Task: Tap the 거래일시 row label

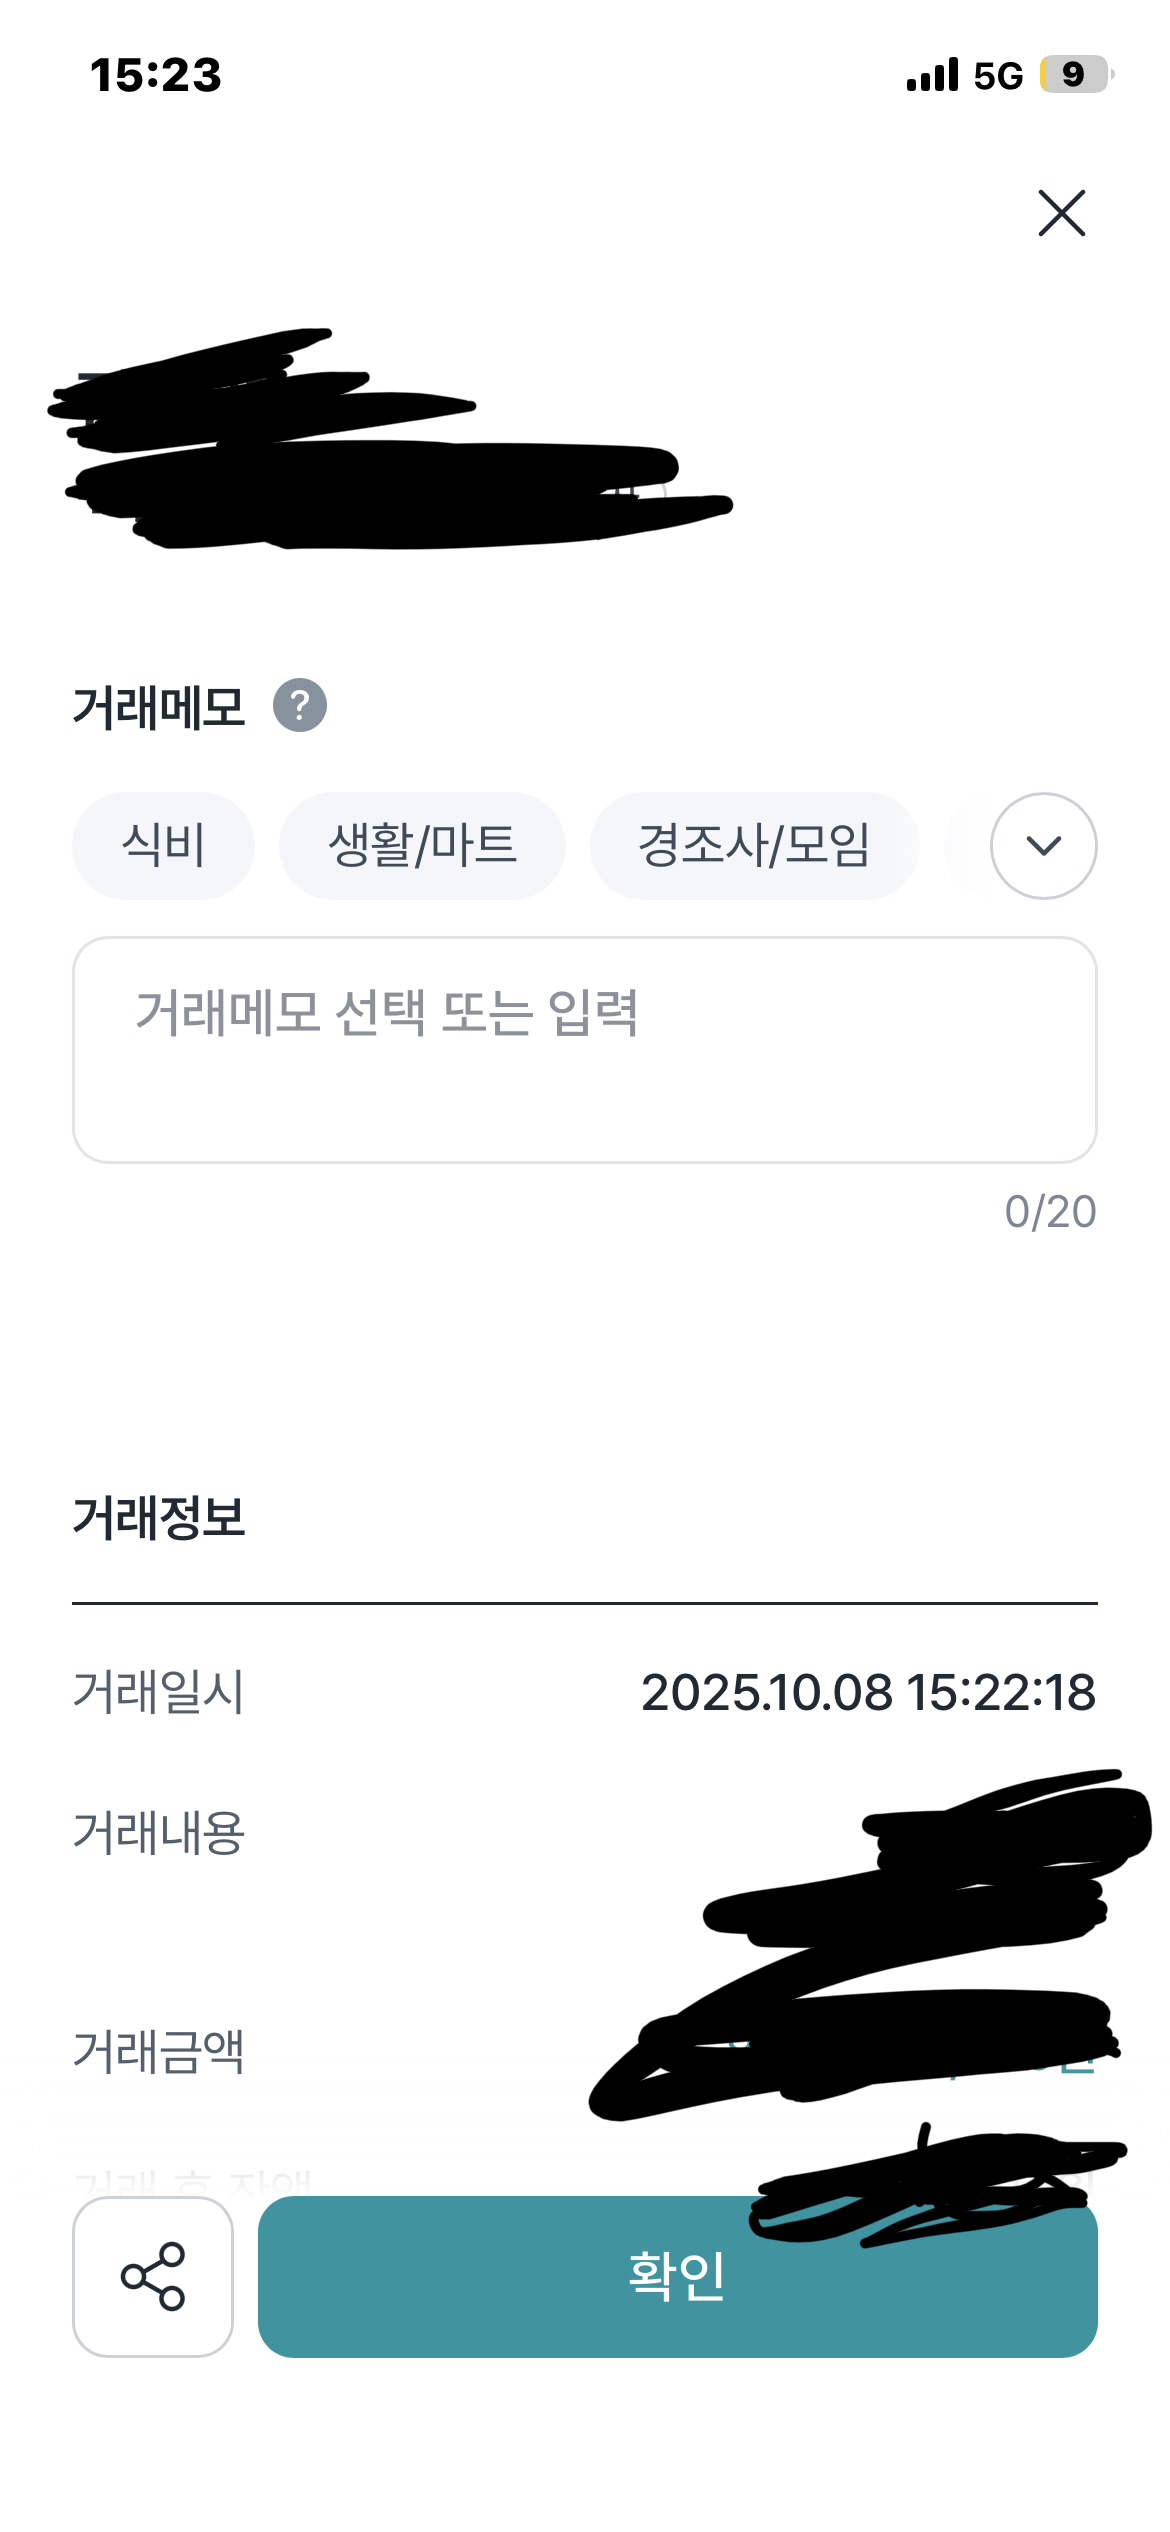Action: point(159,1692)
